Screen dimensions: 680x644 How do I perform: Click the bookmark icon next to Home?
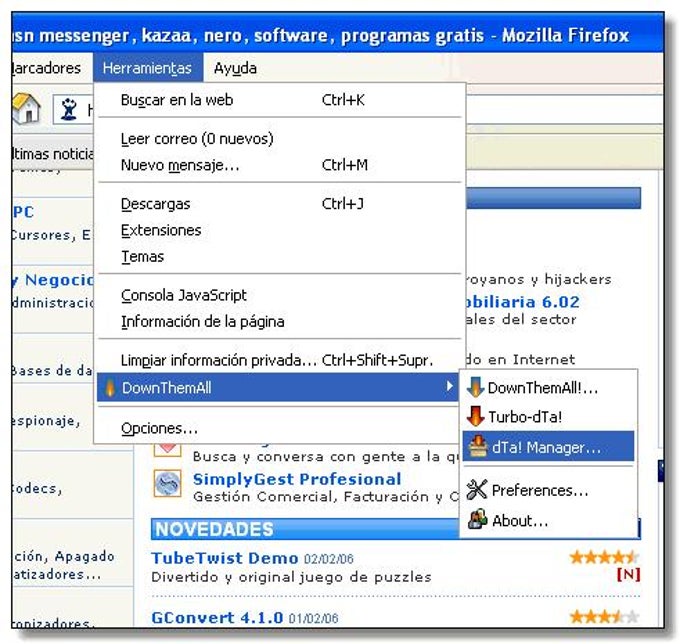pos(69,109)
